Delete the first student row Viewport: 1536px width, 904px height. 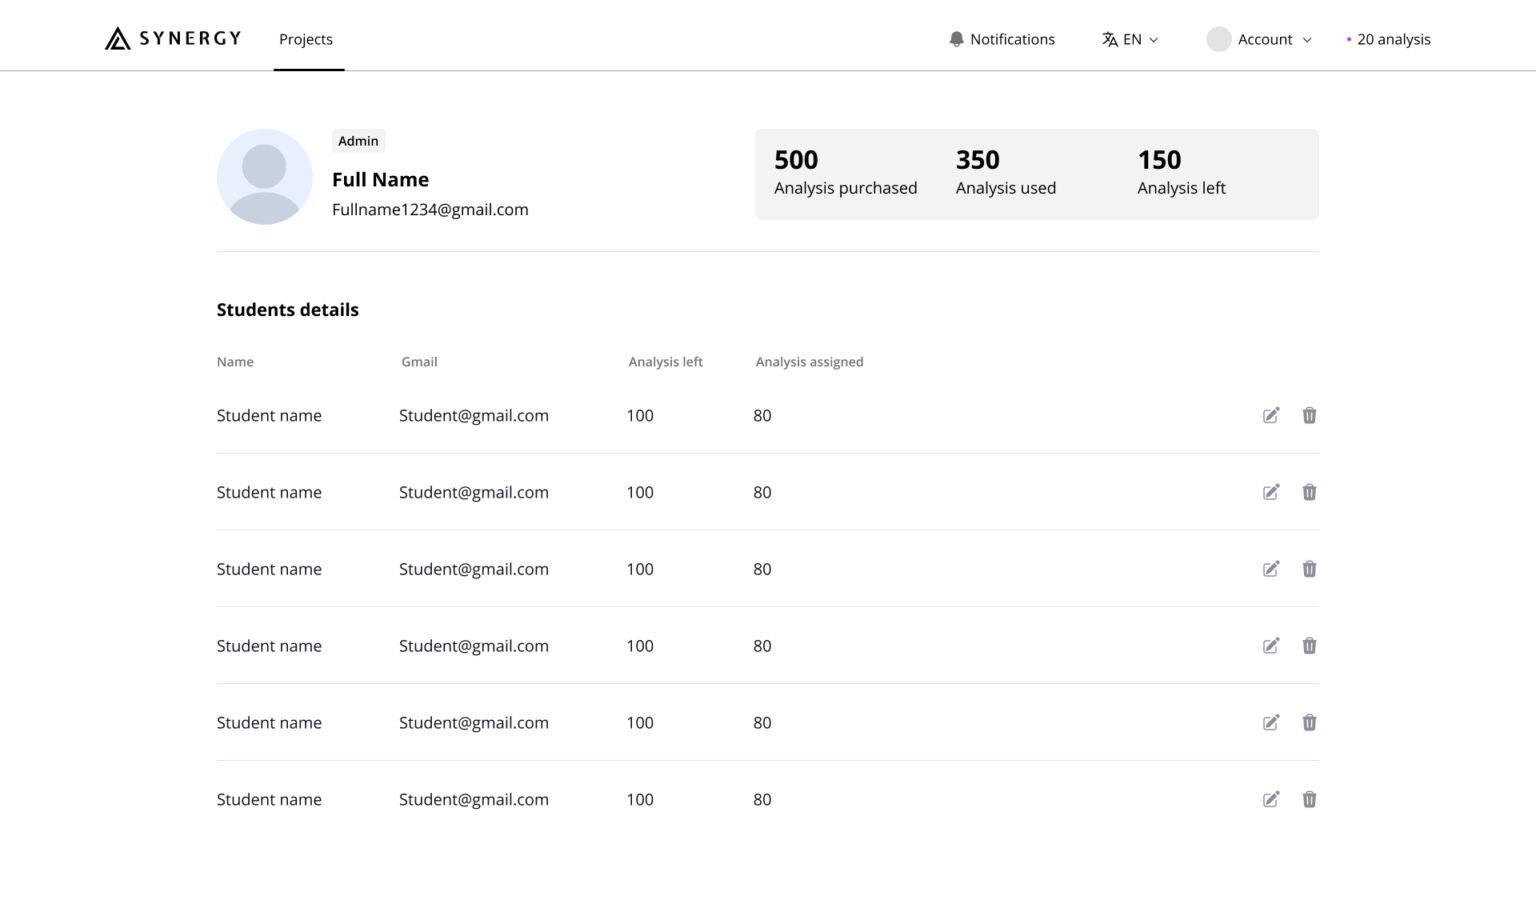[1309, 415]
